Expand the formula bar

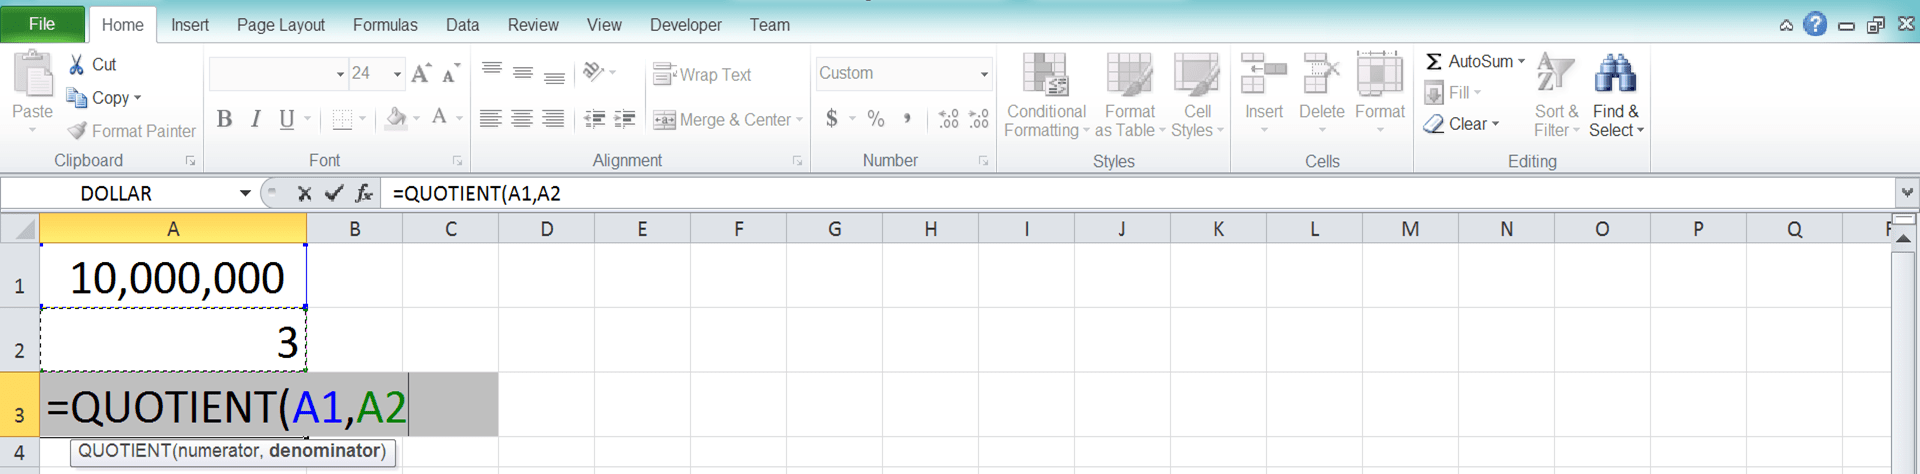pyautogui.click(x=1907, y=193)
